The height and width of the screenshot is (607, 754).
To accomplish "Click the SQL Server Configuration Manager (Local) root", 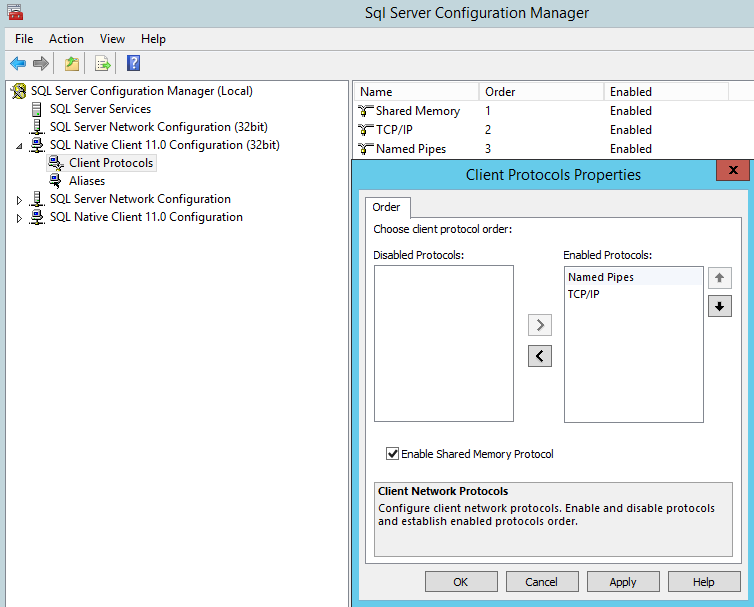I will pyautogui.click(x=141, y=91).
